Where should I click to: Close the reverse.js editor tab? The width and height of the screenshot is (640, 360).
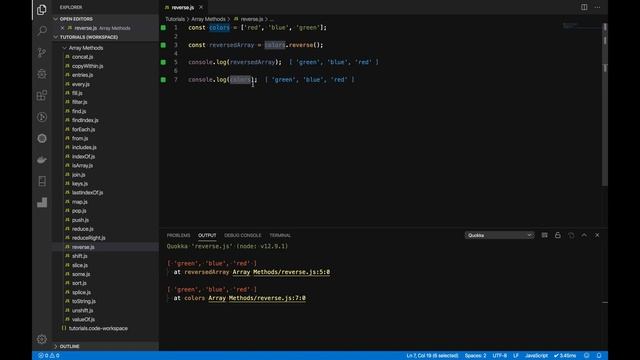(x=201, y=7)
